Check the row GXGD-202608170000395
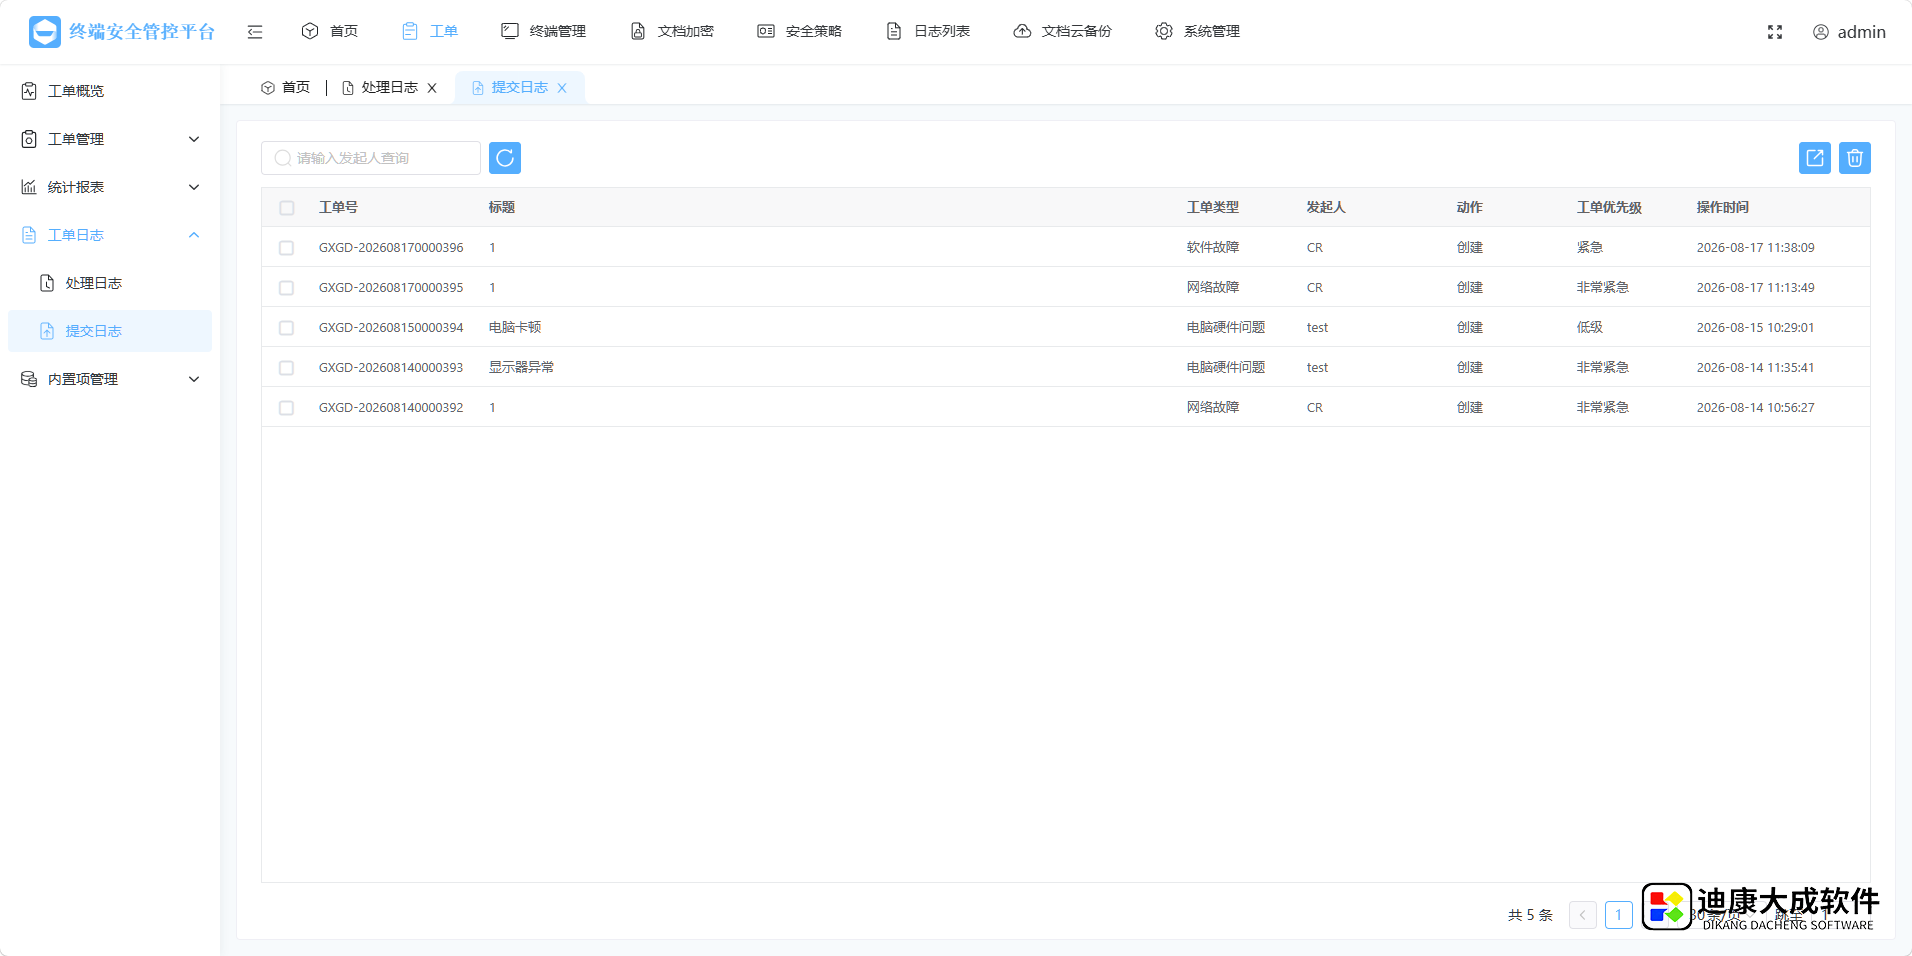The height and width of the screenshot is (956, 1912). [287, 288]
